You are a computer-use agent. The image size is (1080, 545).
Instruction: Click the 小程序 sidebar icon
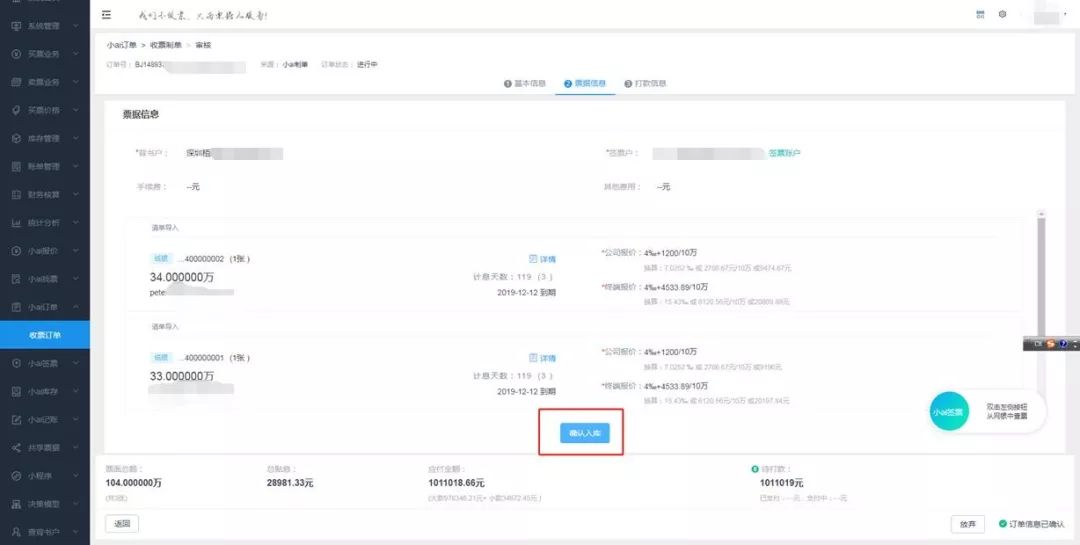tap(17, 476)
